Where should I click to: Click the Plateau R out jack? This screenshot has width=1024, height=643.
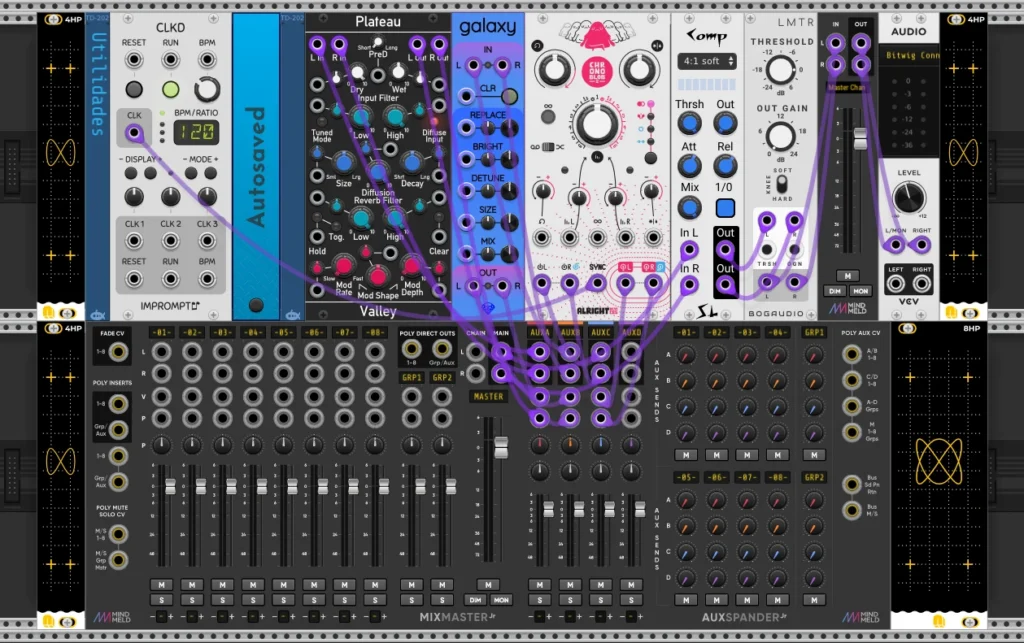tap(439, 44)
